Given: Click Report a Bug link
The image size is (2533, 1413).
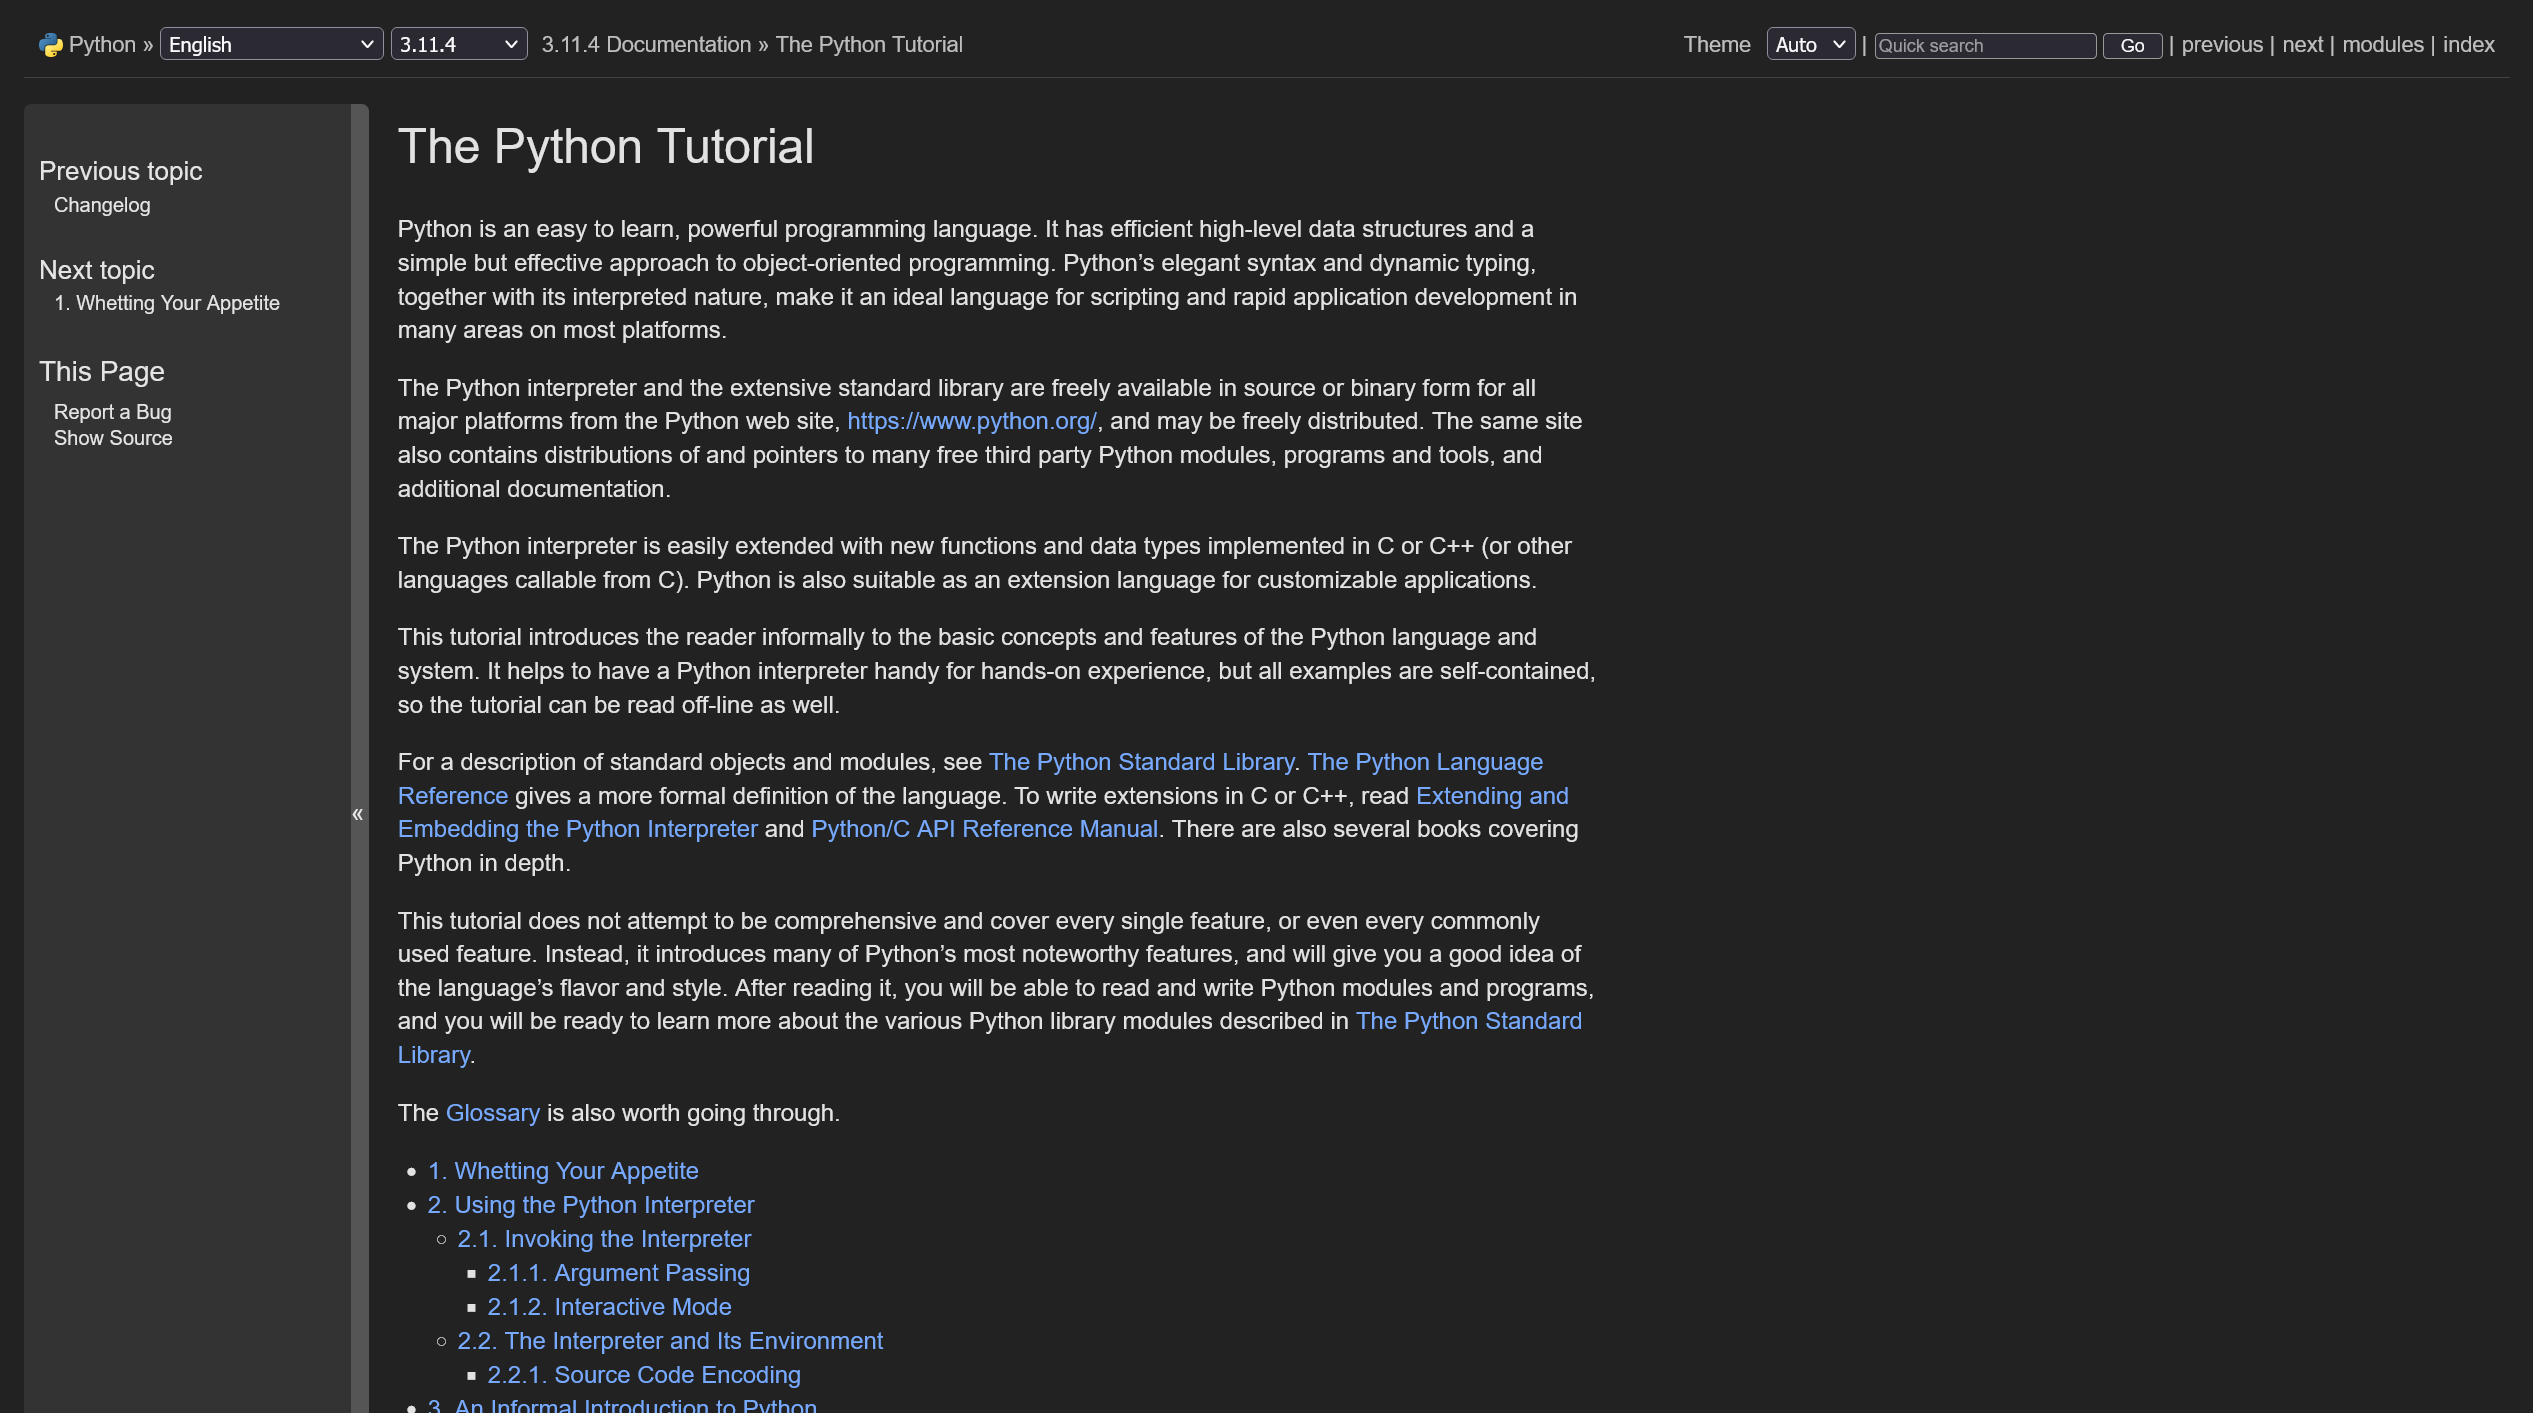Looking at the screenshot, I should click(113, 412).
